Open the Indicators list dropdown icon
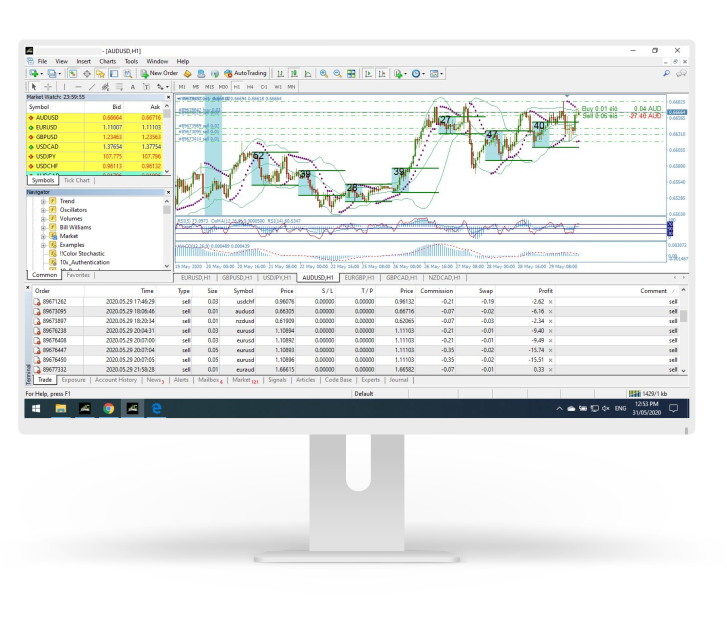 (400, 73)
